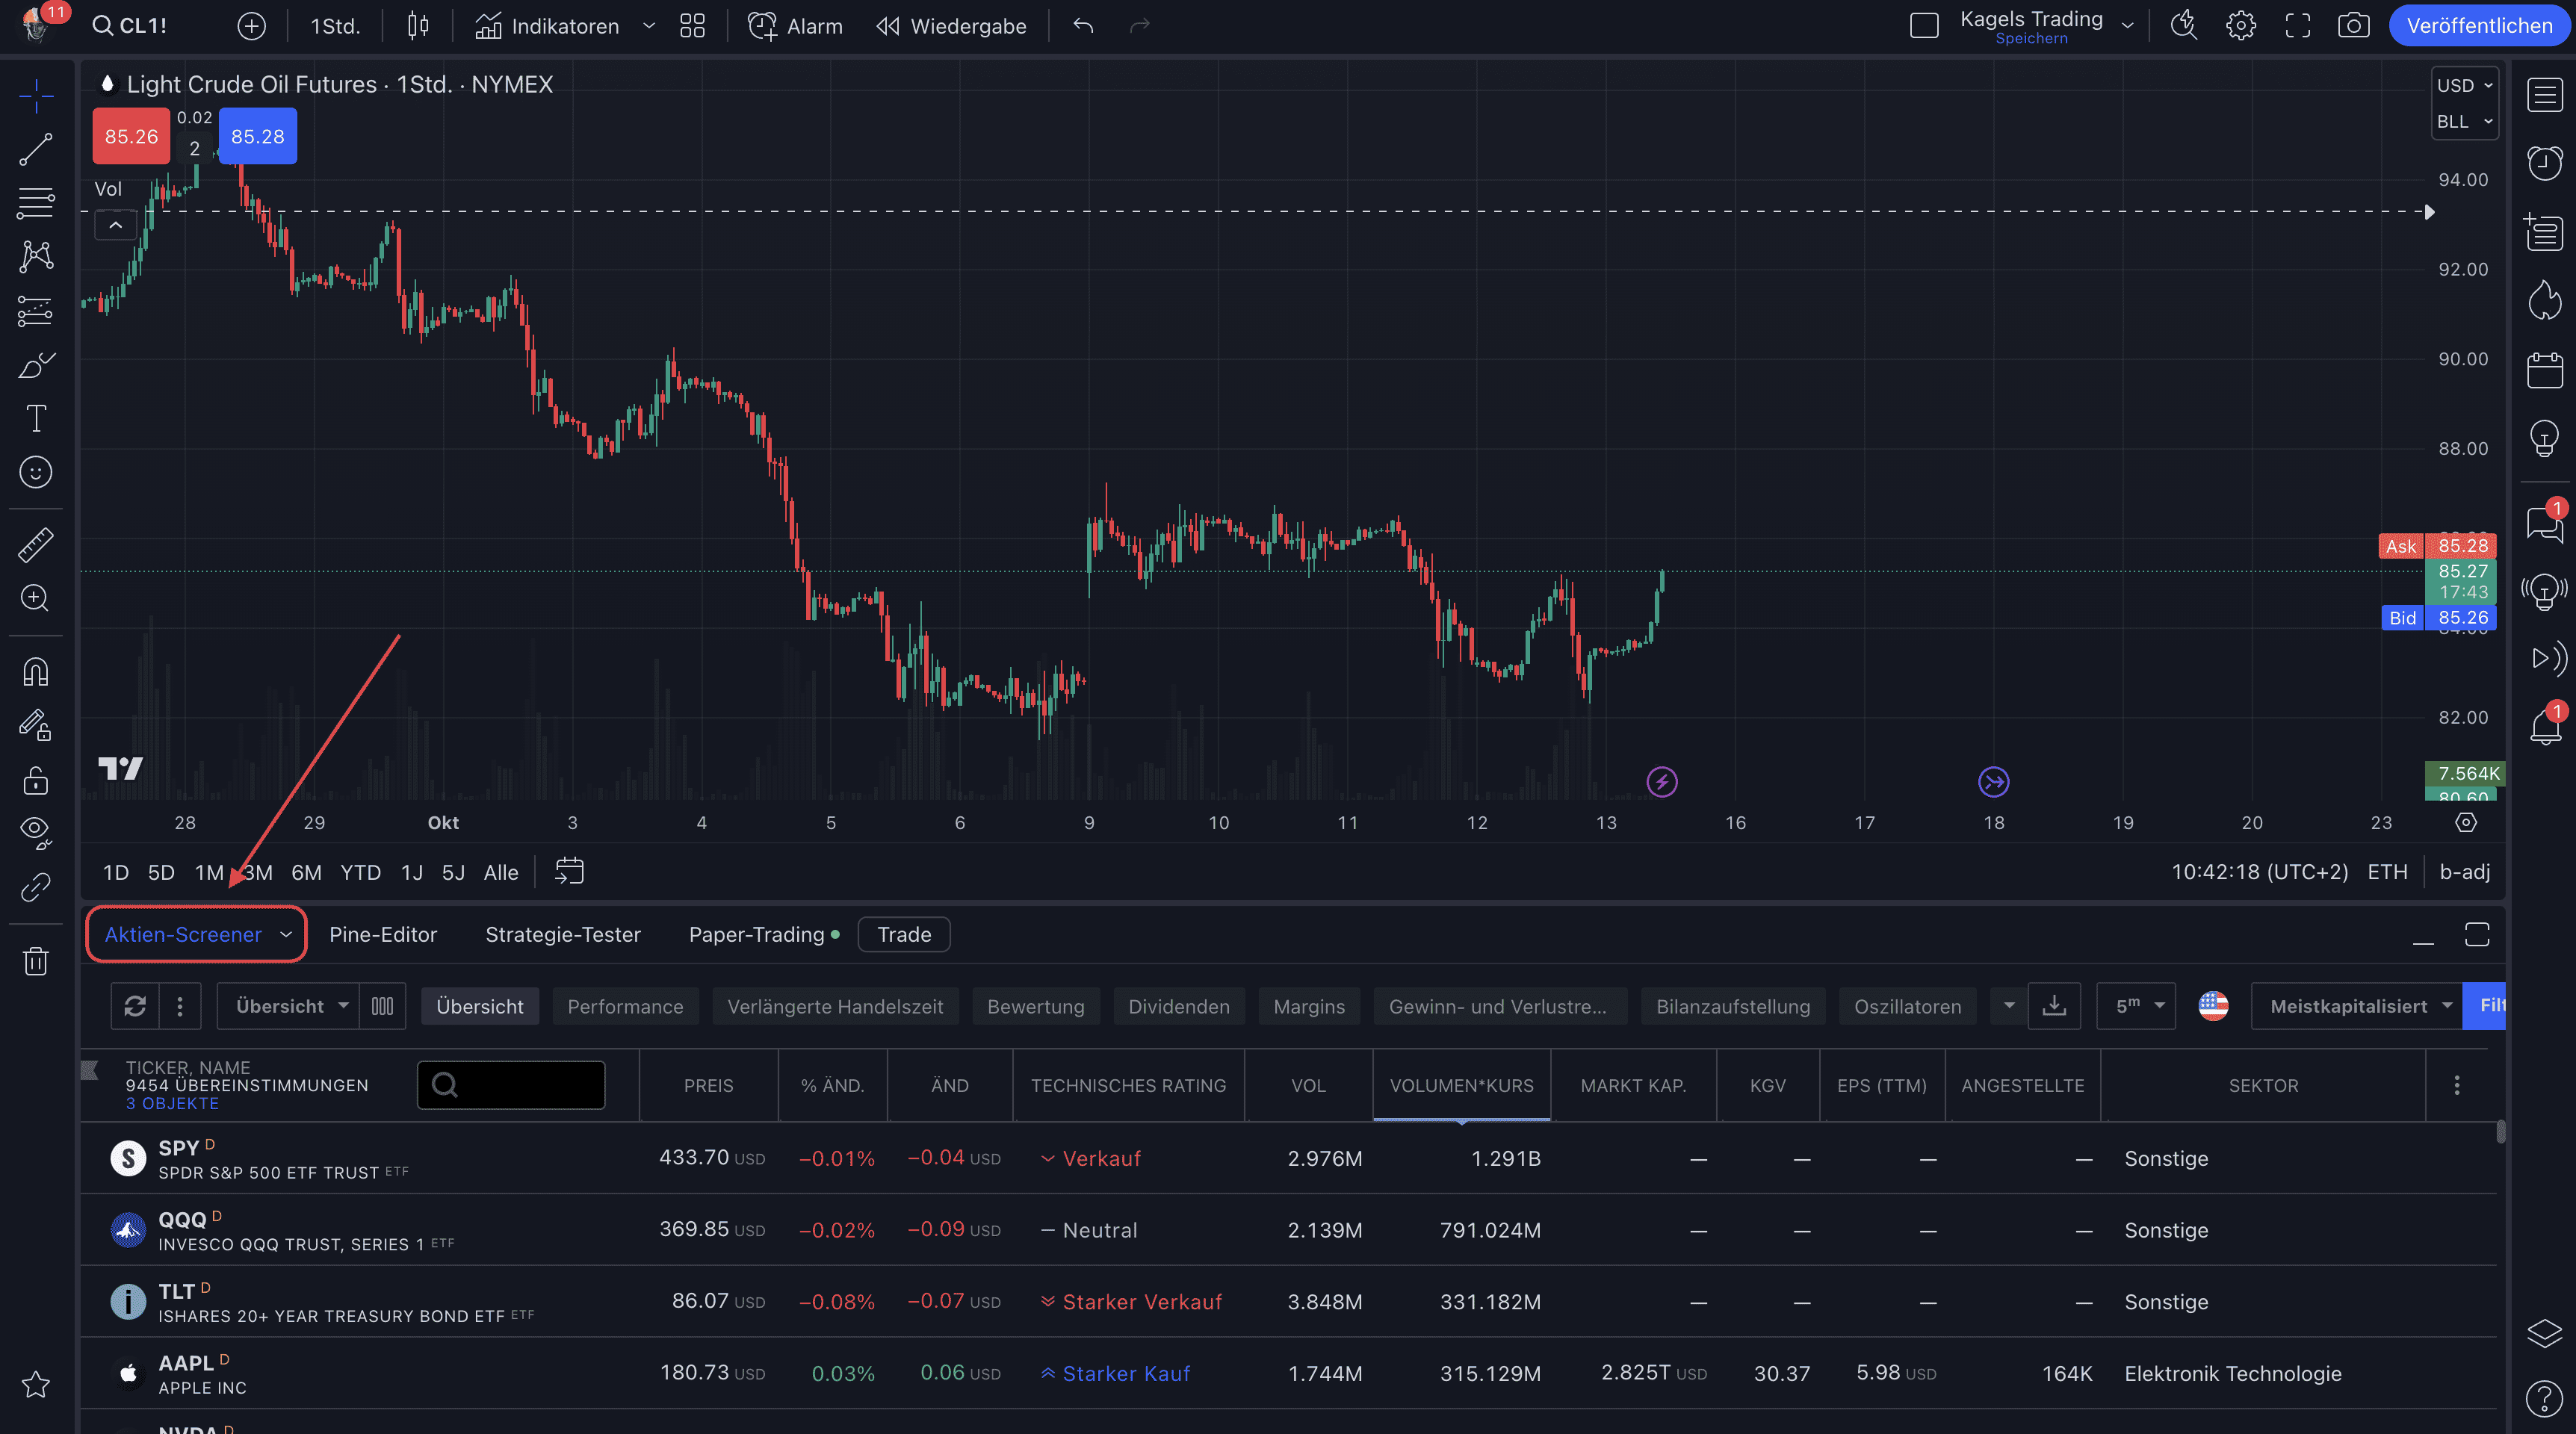This screenshot has height=1434, width=2576.
Task: Select the text annotation tool
Action: coord(35,418)
